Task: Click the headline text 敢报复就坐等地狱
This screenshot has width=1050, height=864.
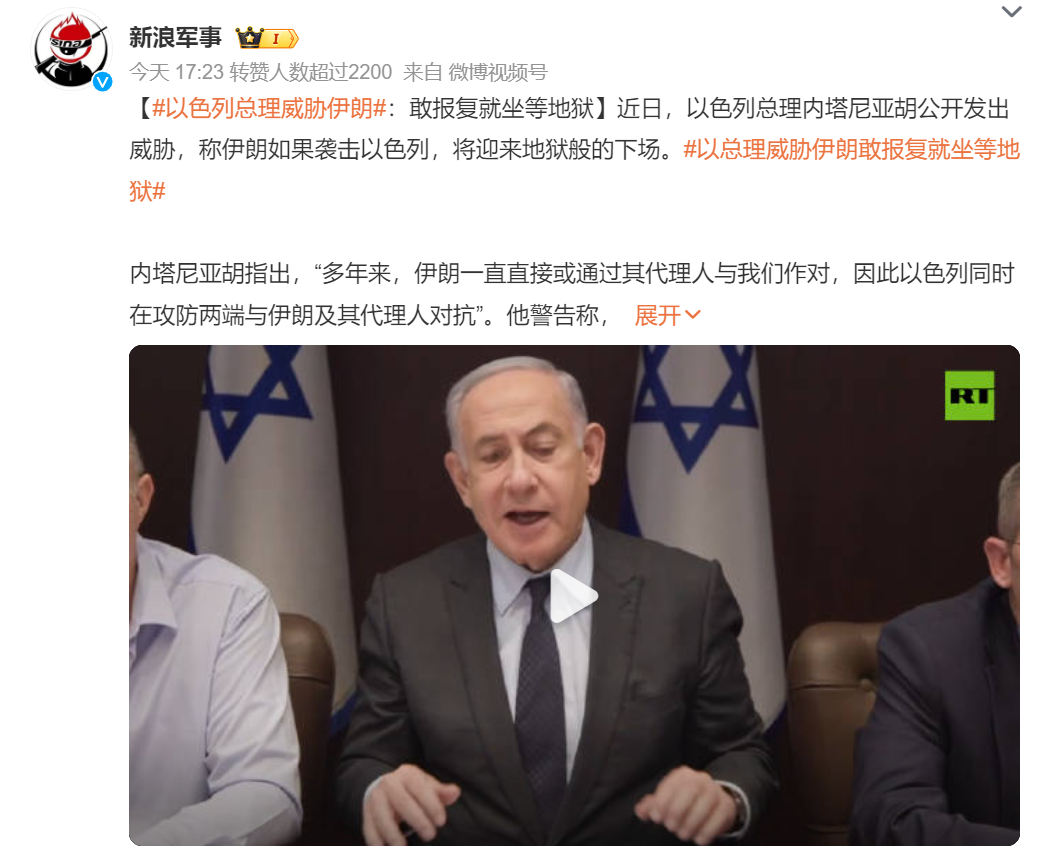Action: (x=502, y=108)
